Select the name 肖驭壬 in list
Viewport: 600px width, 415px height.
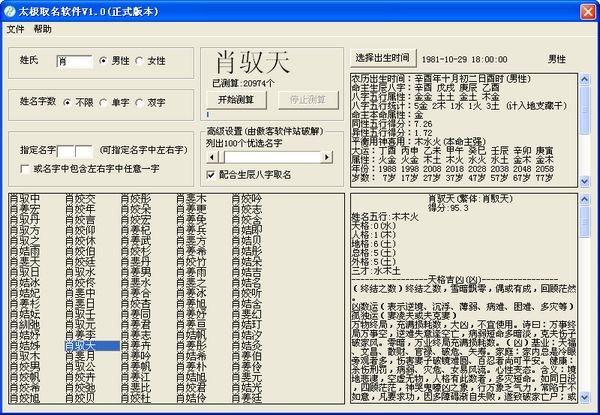click(x=80, y=315)
